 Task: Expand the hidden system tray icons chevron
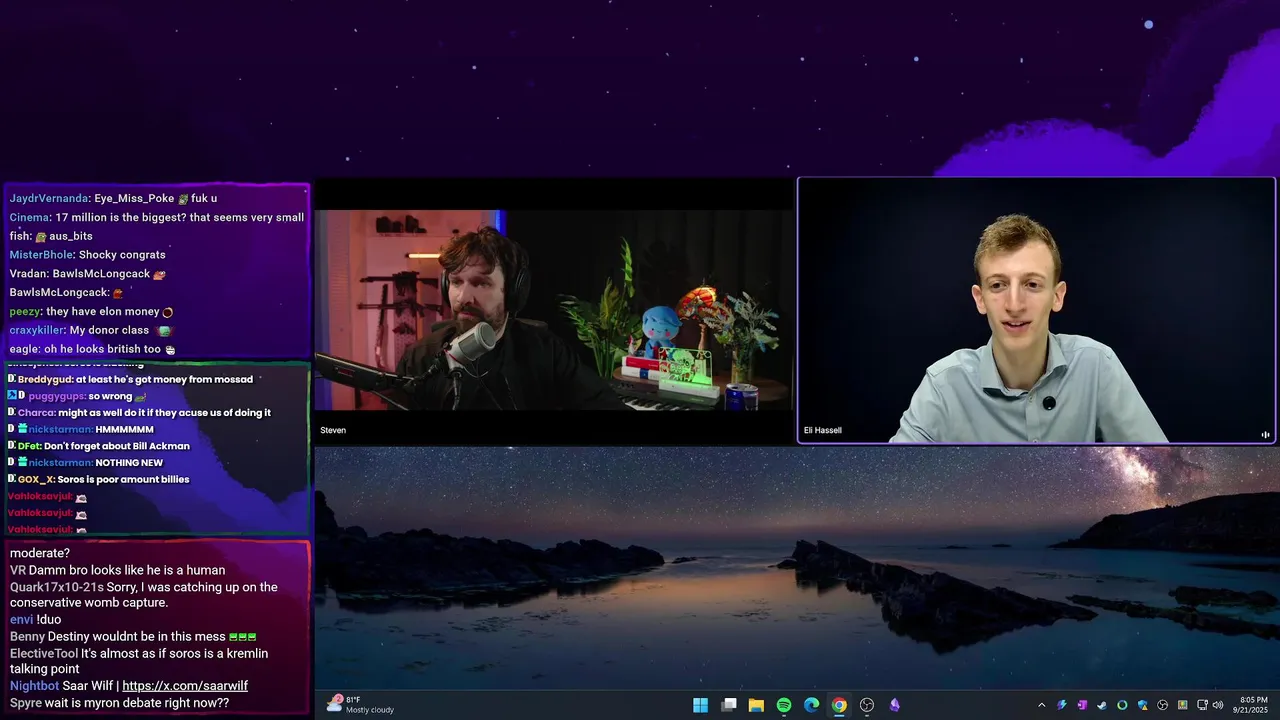pyautogui.click(x=1041, y=705)
